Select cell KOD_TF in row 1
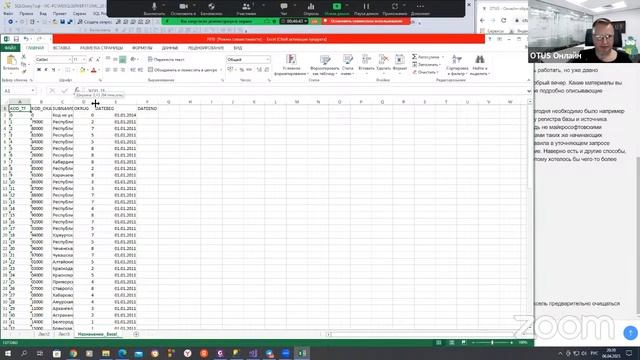Viewport: 640px width, 360px height. click(20, 109)
